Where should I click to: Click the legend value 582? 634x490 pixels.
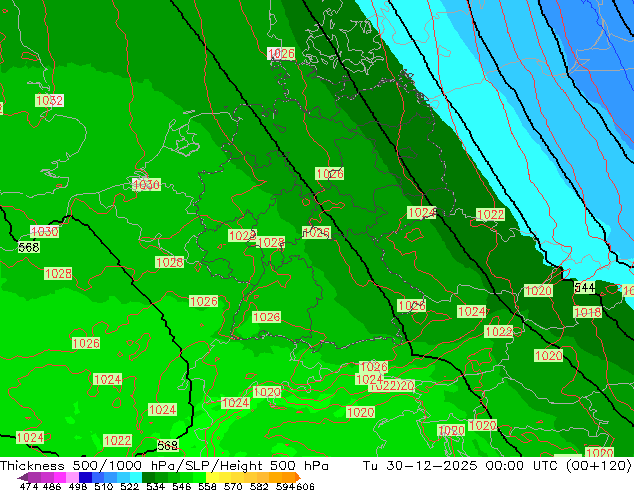(259, 486)
